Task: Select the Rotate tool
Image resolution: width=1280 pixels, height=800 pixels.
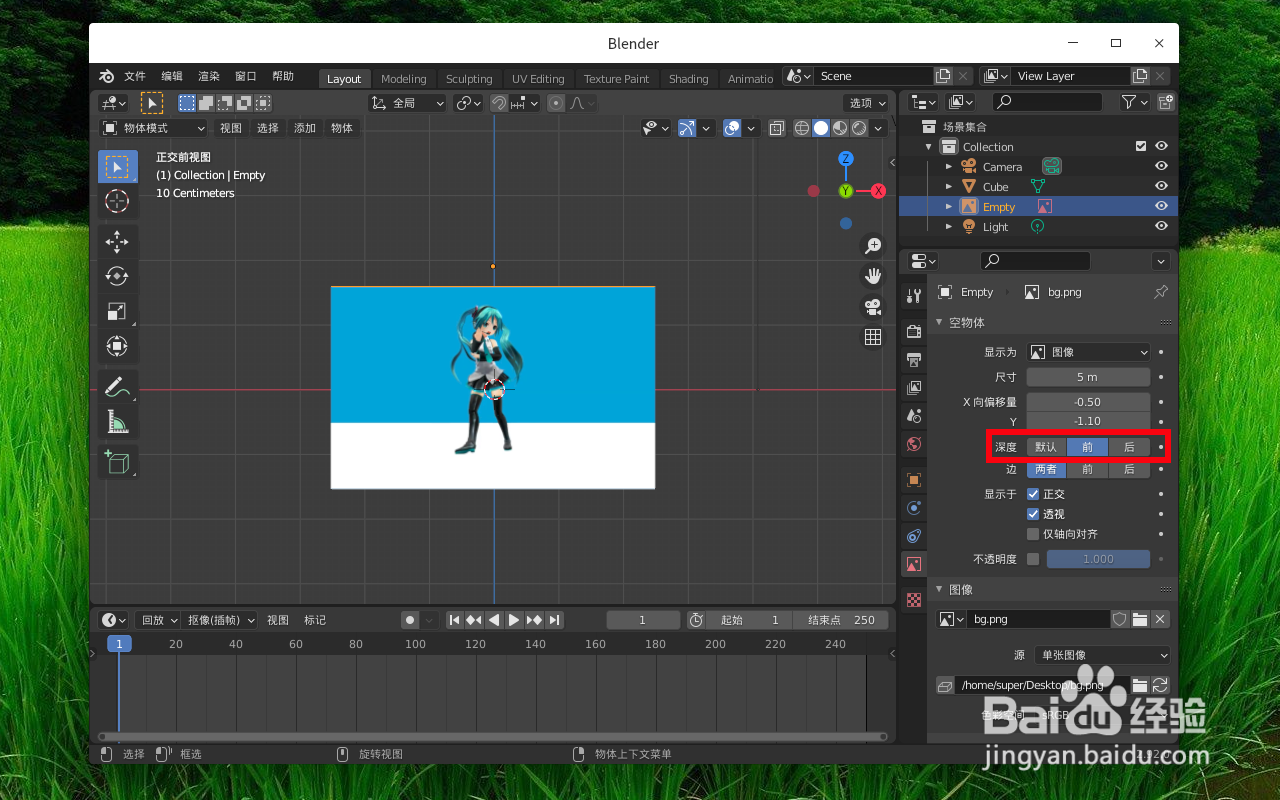Action: 117,276
